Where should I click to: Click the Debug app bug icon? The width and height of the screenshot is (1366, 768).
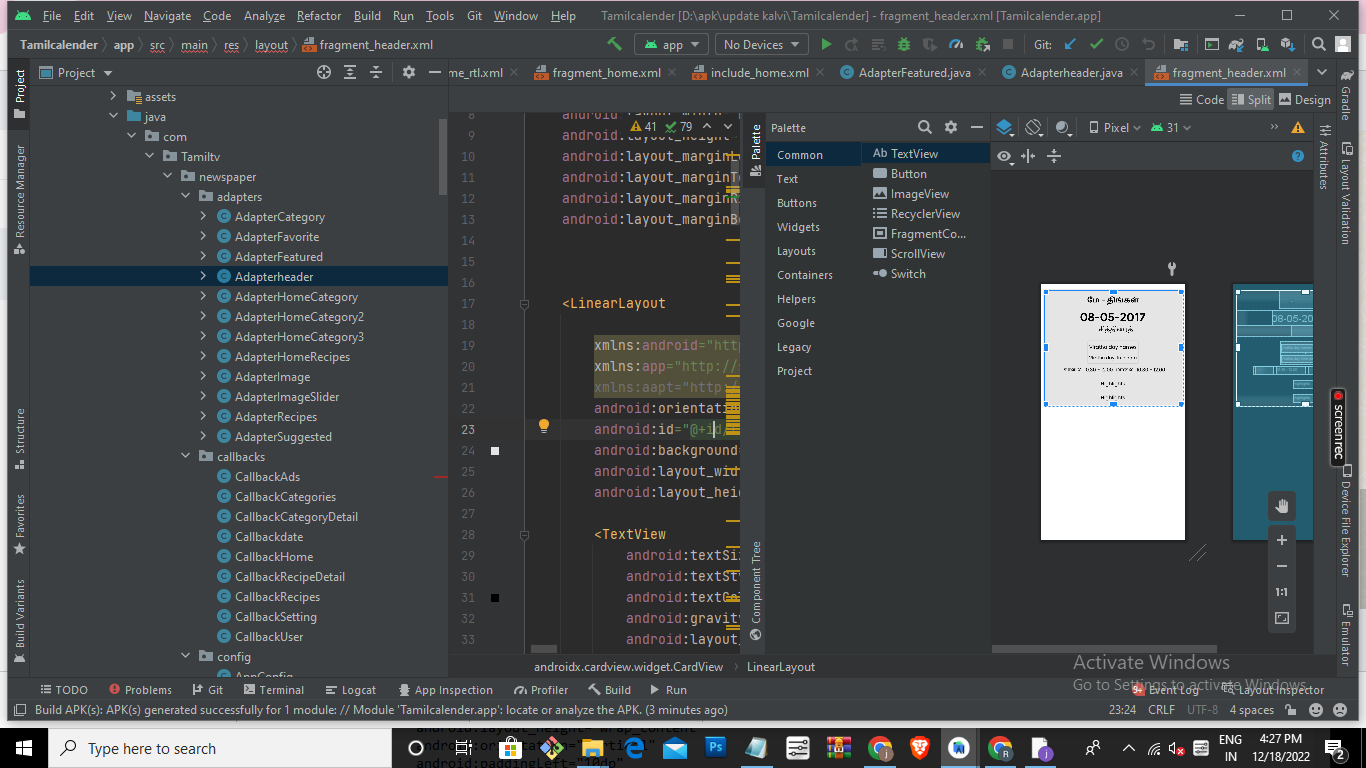pyautogui.click(x=904, y=45)
